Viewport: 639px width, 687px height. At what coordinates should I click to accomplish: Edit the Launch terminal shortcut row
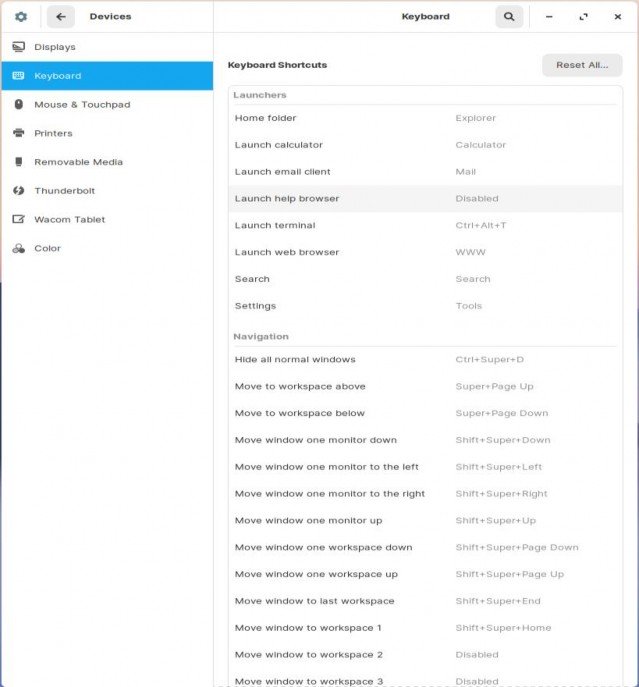pos(425,225)
